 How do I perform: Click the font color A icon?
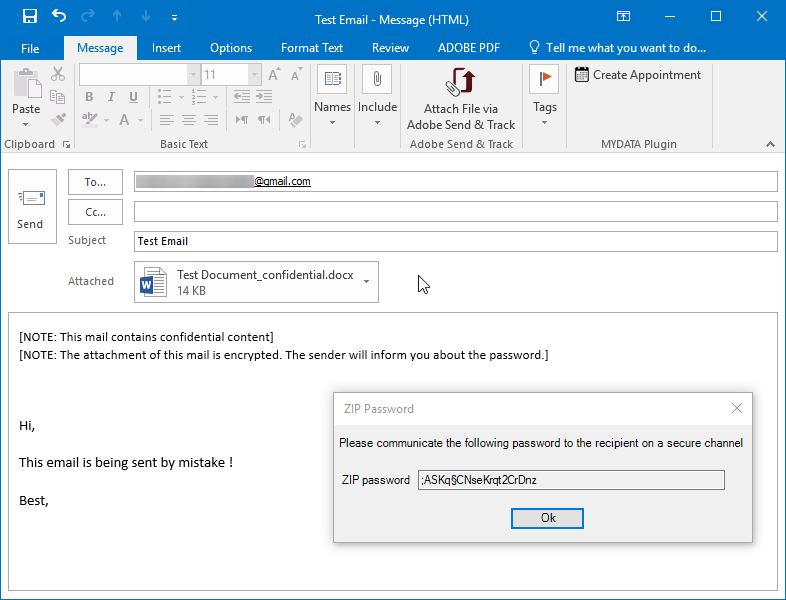(124, 120)
